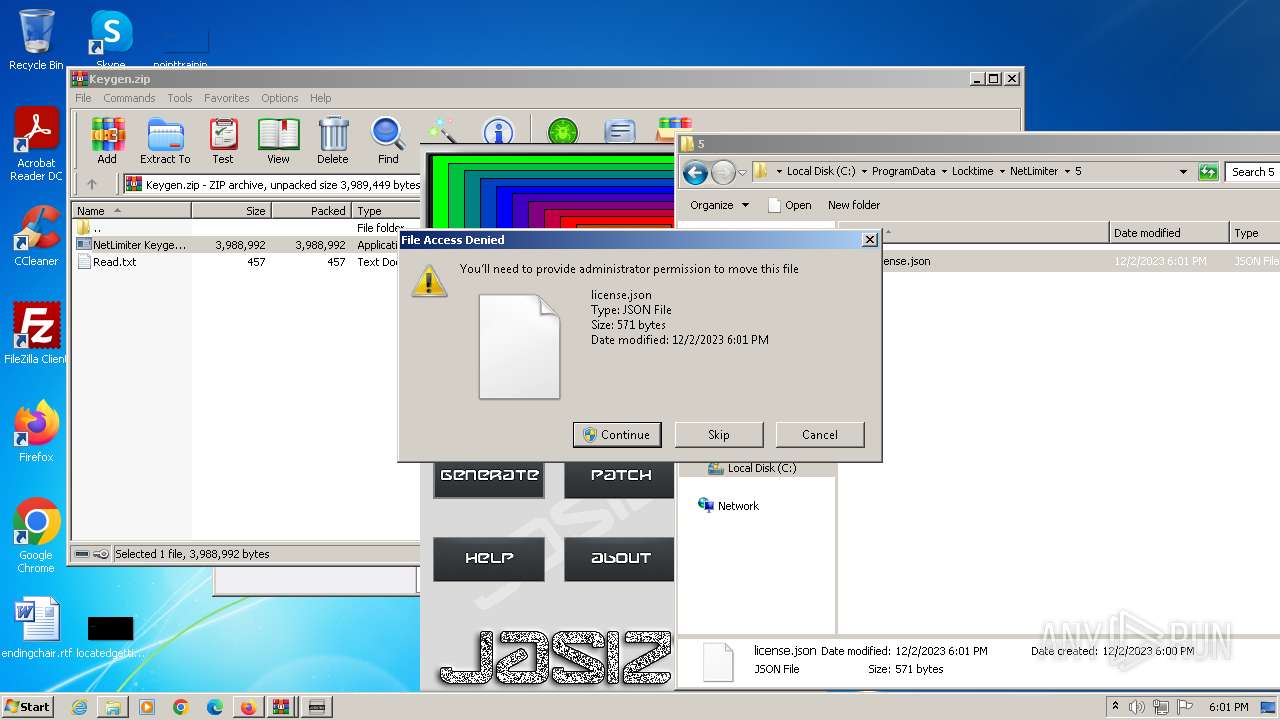Show hidden tray icons arrow
The width and height of the screenshot is (1280, 720).
pyautogui.click(x=1115, y=707)
